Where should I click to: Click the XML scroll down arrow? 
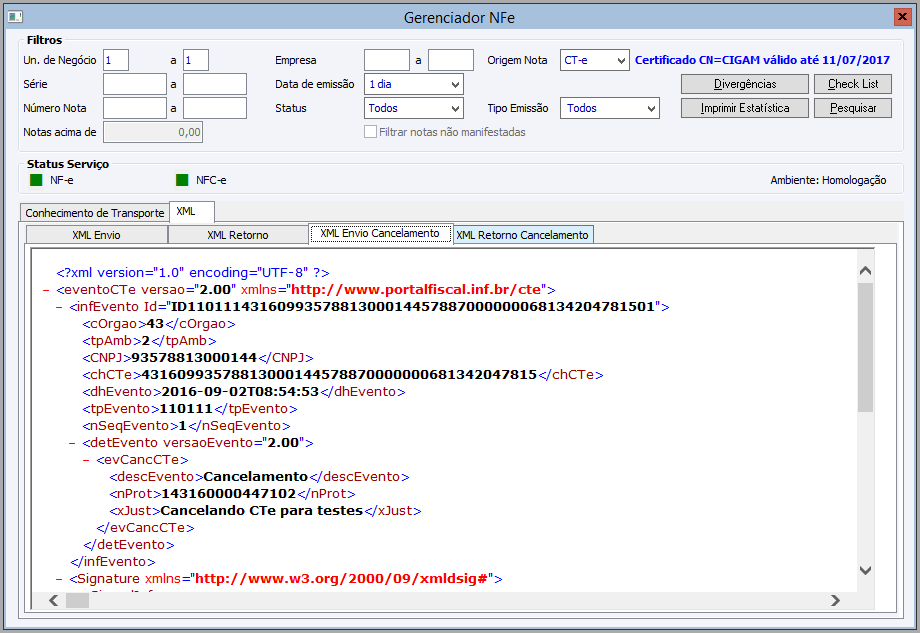865,569
